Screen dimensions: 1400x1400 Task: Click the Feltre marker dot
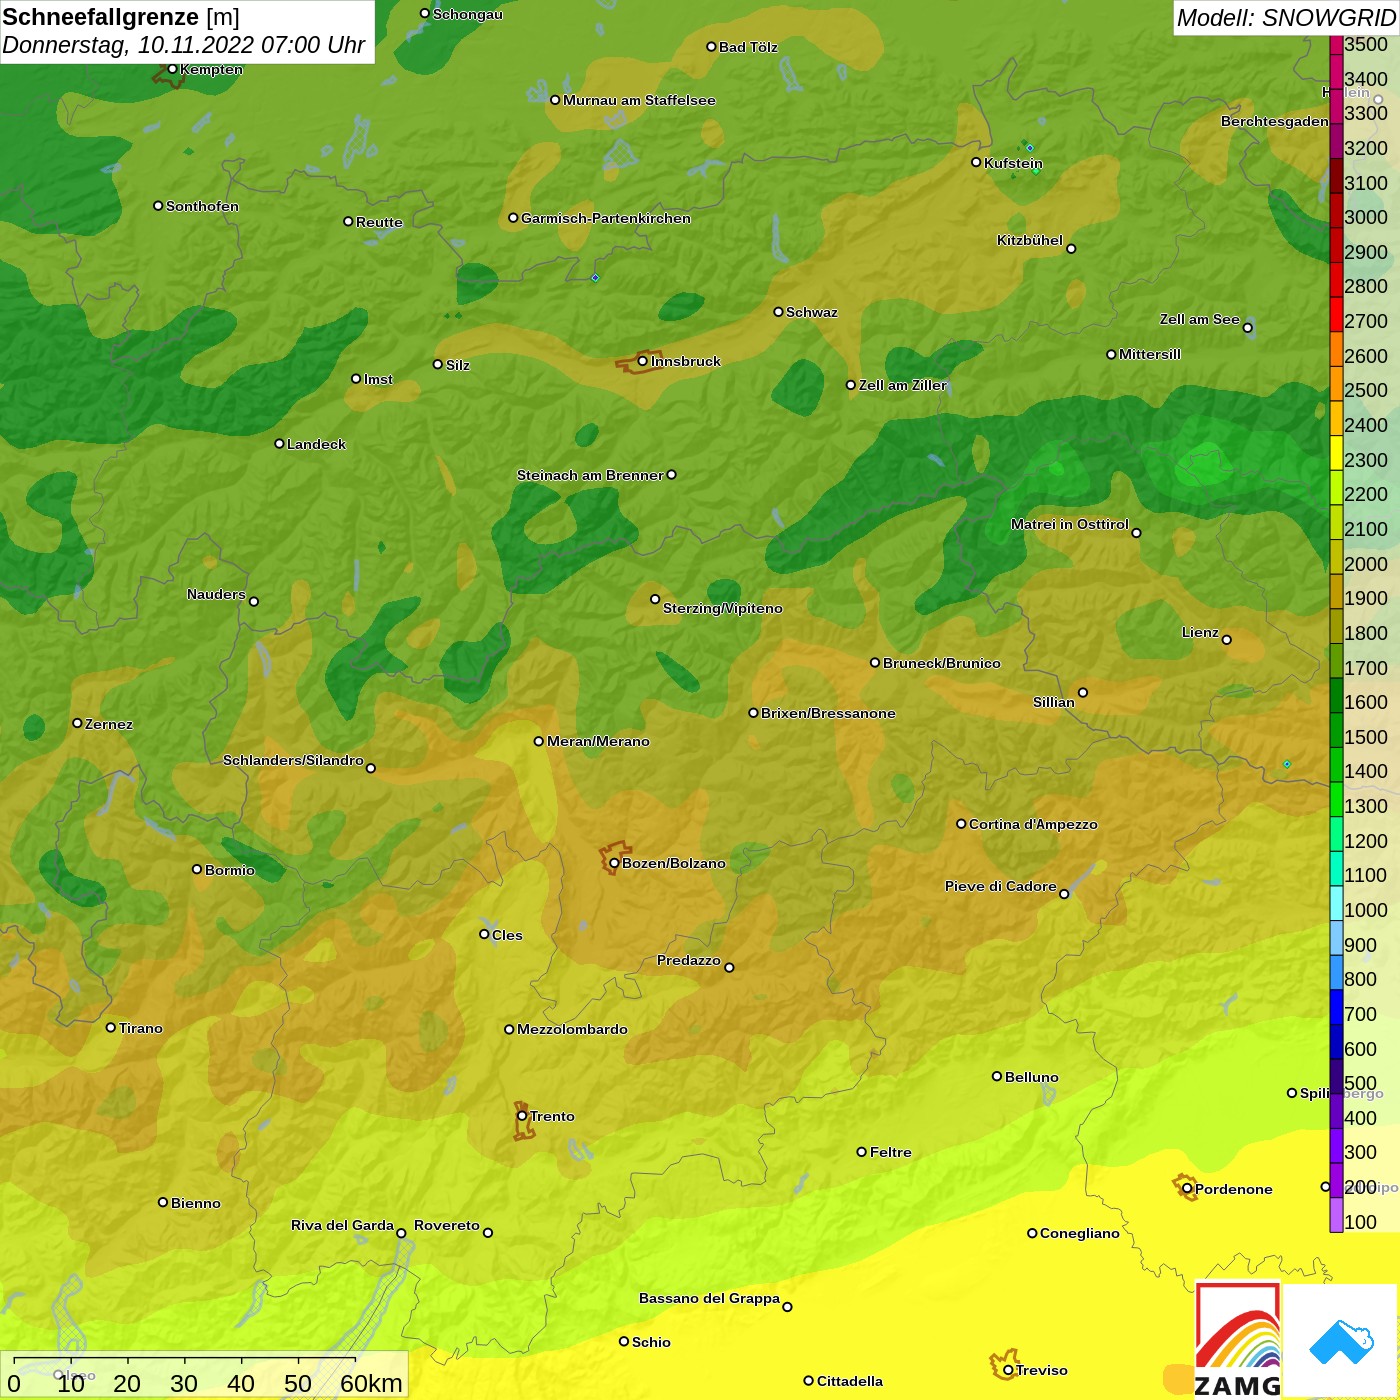point(862,1152)
